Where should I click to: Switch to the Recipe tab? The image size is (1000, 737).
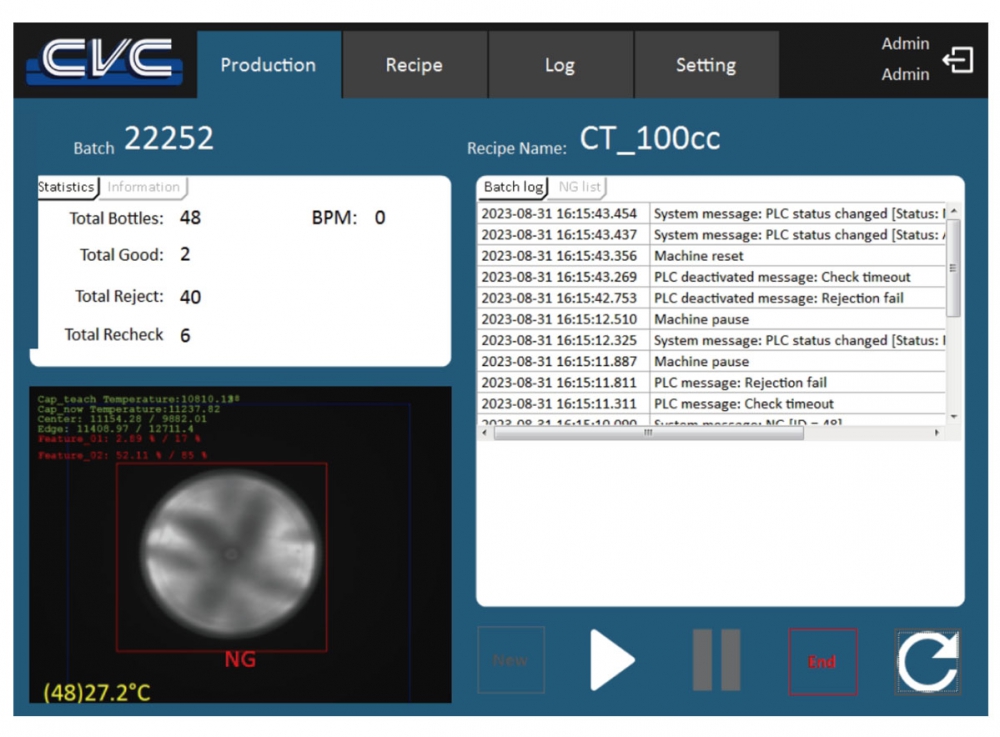(414, 65)
